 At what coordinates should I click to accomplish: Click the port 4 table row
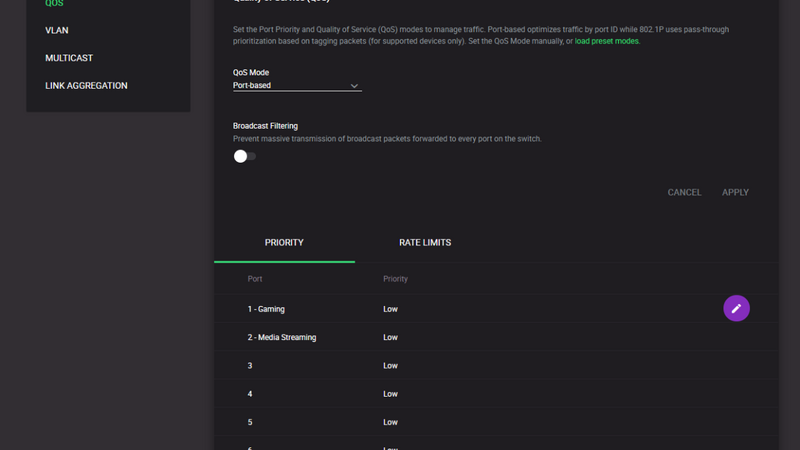click(x=250, y=394)
